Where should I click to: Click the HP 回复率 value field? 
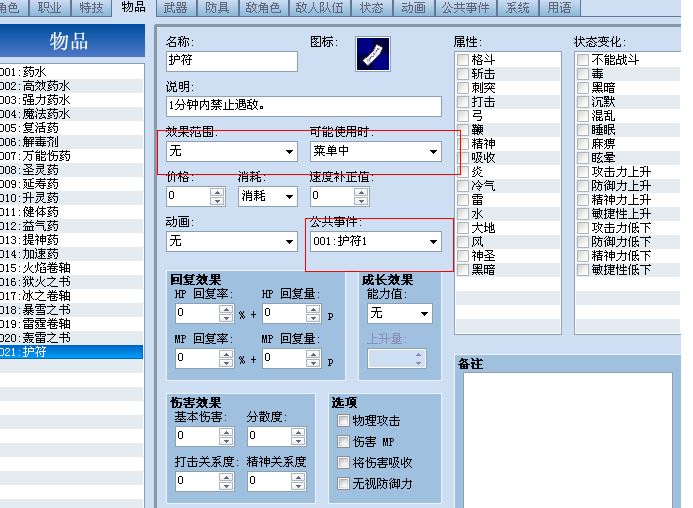[197, 313]
